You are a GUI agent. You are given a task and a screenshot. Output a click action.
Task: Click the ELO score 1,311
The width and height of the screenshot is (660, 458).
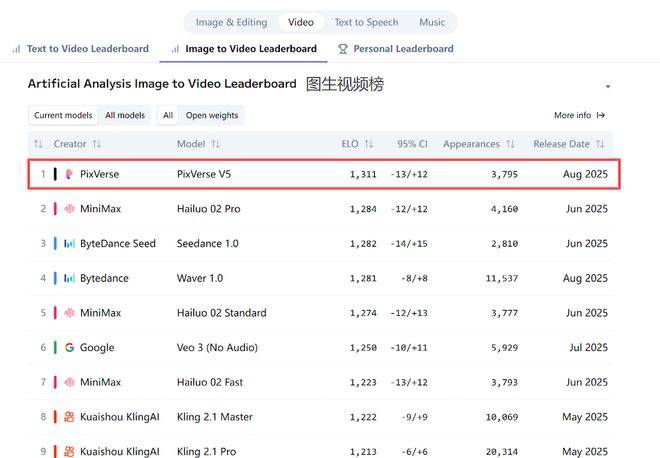click(363, 174)
